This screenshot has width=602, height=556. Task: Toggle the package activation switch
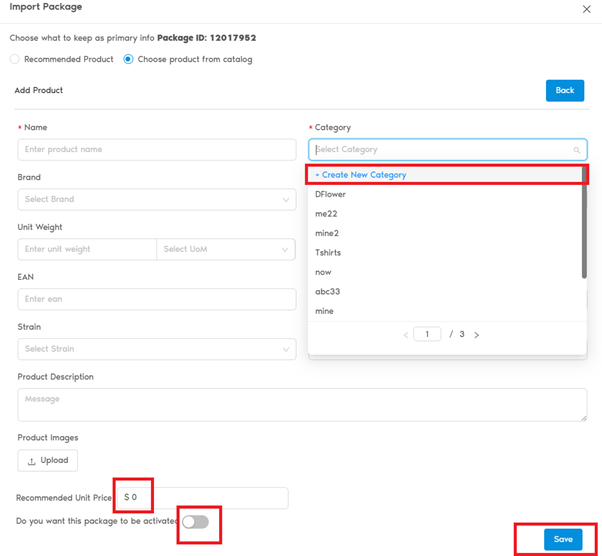[x=195, y=522]
